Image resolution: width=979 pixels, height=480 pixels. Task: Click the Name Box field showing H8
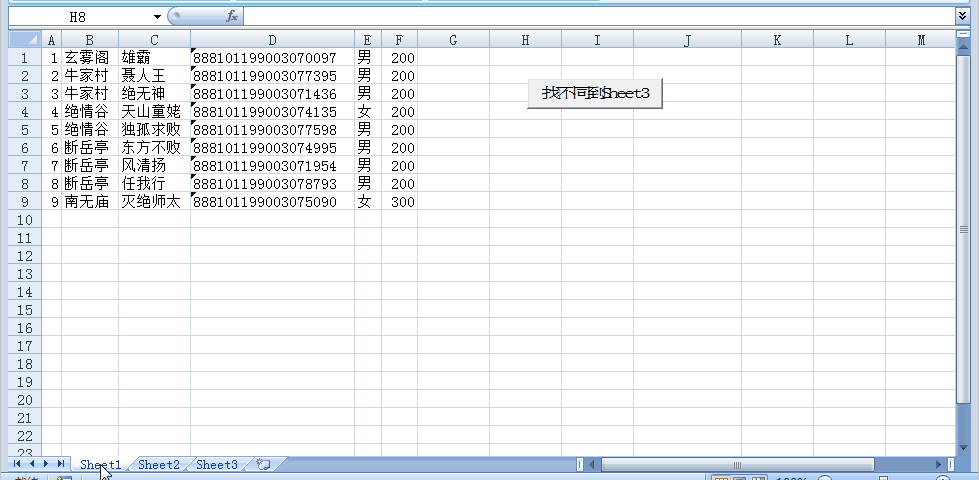[79, 17]
